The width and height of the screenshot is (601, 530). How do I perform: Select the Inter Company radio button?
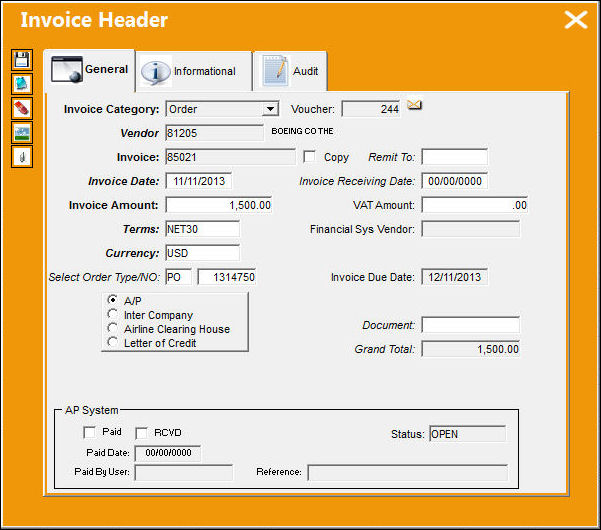click(x=112, y=314)
